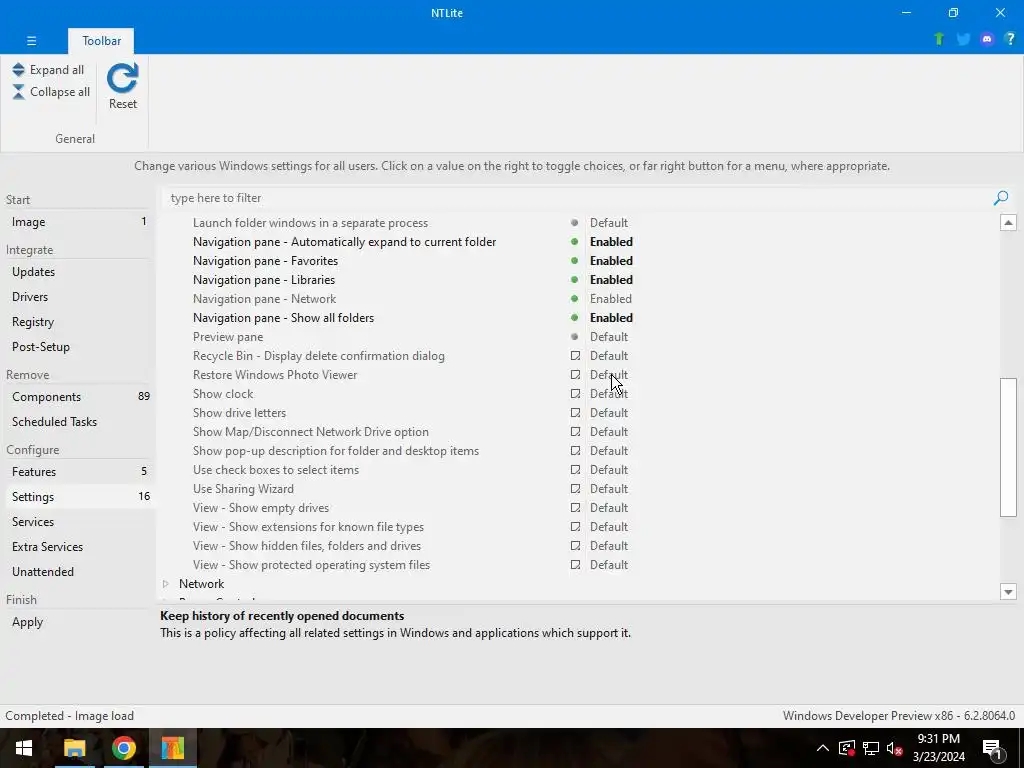The image size is (1024, 768).
Task: Toggle checkbox for Show clock
Action: (x=575, y=394)
